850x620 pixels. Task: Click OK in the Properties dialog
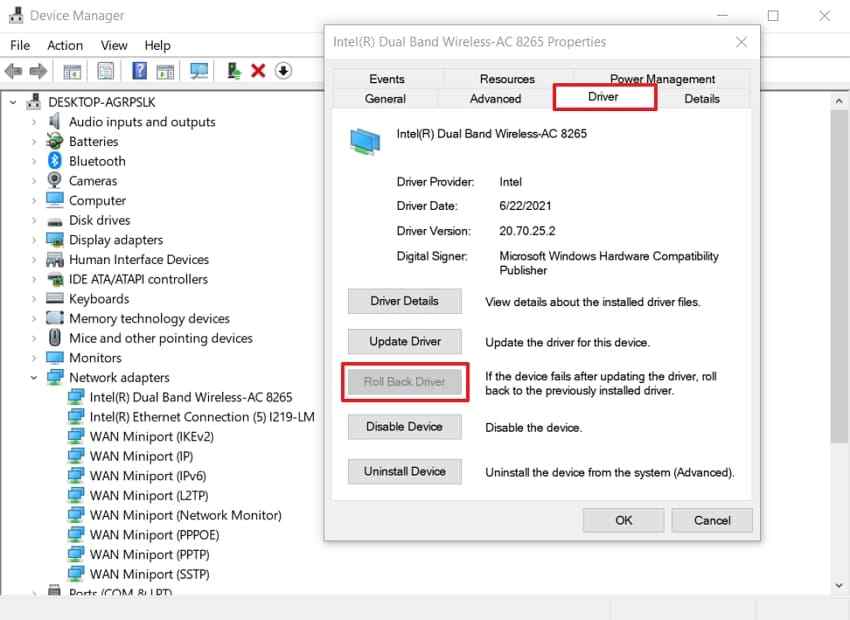(623, 520)
